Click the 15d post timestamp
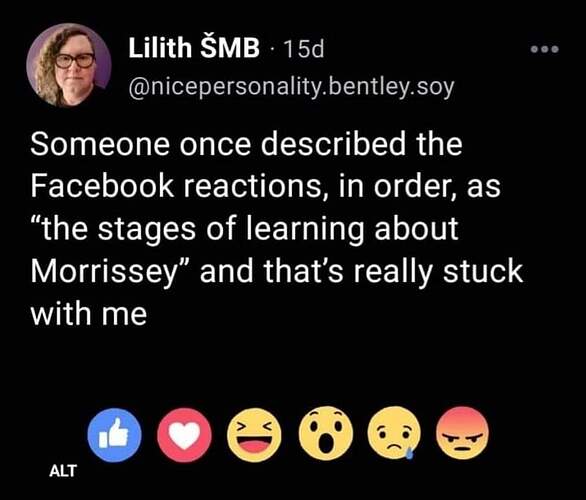586x500 pixels. coord(303,49)
